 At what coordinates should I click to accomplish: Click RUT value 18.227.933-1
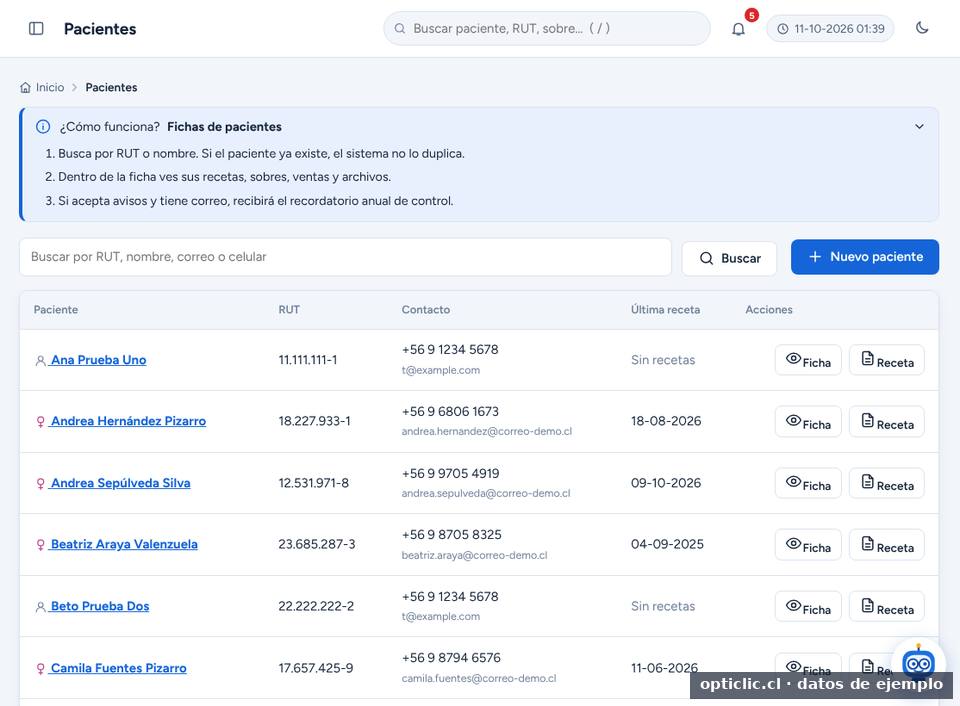(x=314, y=421)
